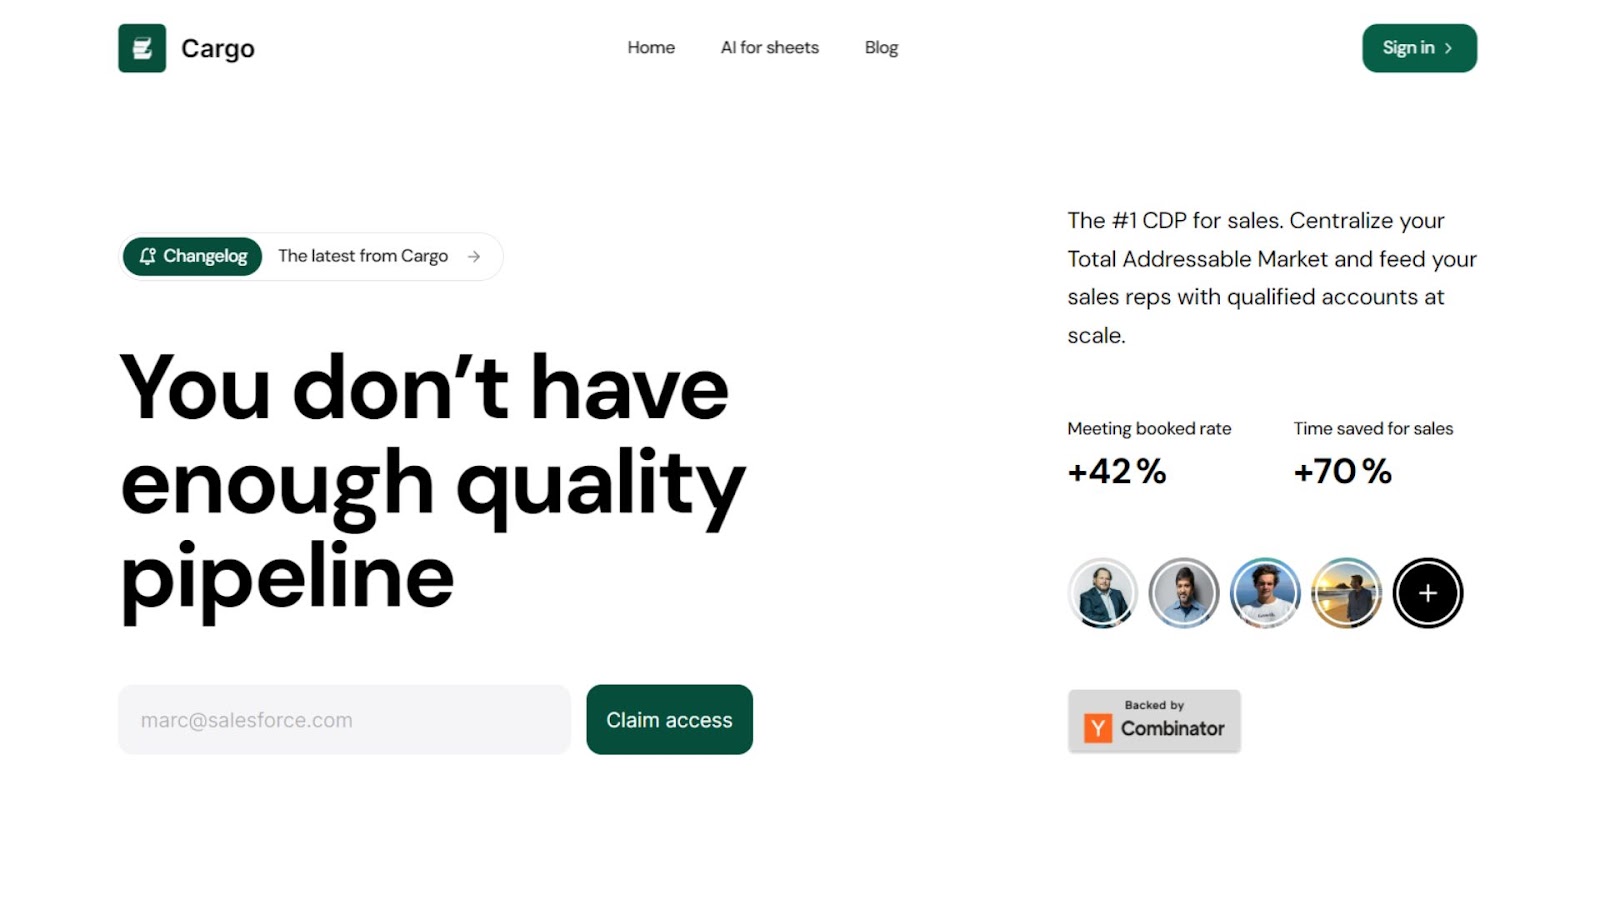This screenshot has width=1600, height=900.
Task: Select the fourth avatar with beach sunset
Action: point(1346,593)
